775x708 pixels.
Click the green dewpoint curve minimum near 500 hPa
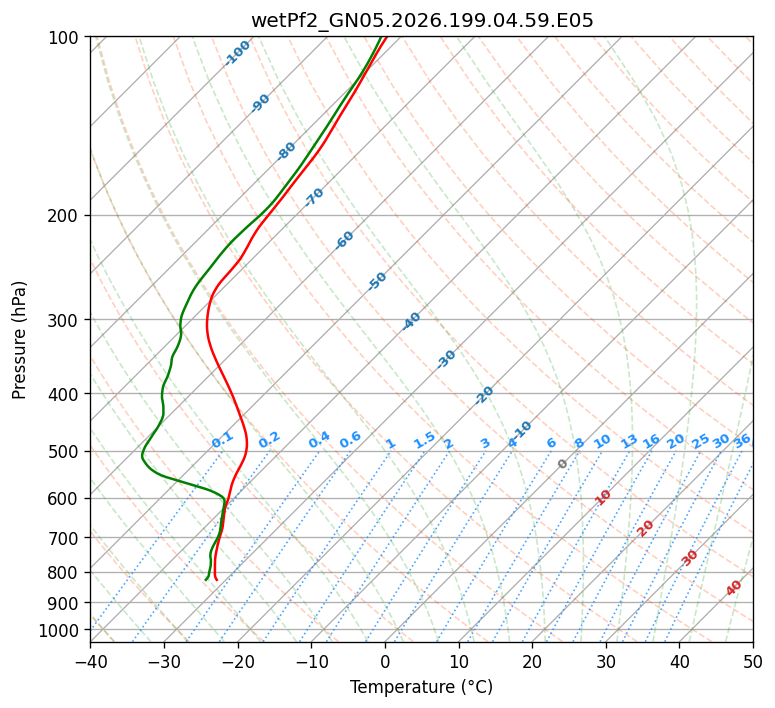pyautogui.click(x=142, y=455)
